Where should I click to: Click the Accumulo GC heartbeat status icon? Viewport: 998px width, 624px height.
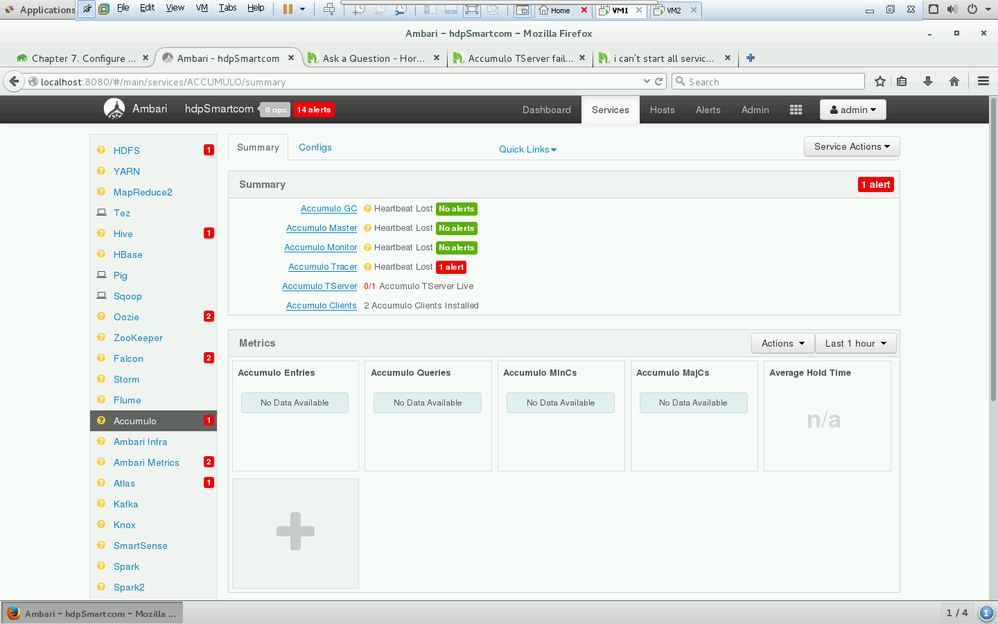click(367, 209)
